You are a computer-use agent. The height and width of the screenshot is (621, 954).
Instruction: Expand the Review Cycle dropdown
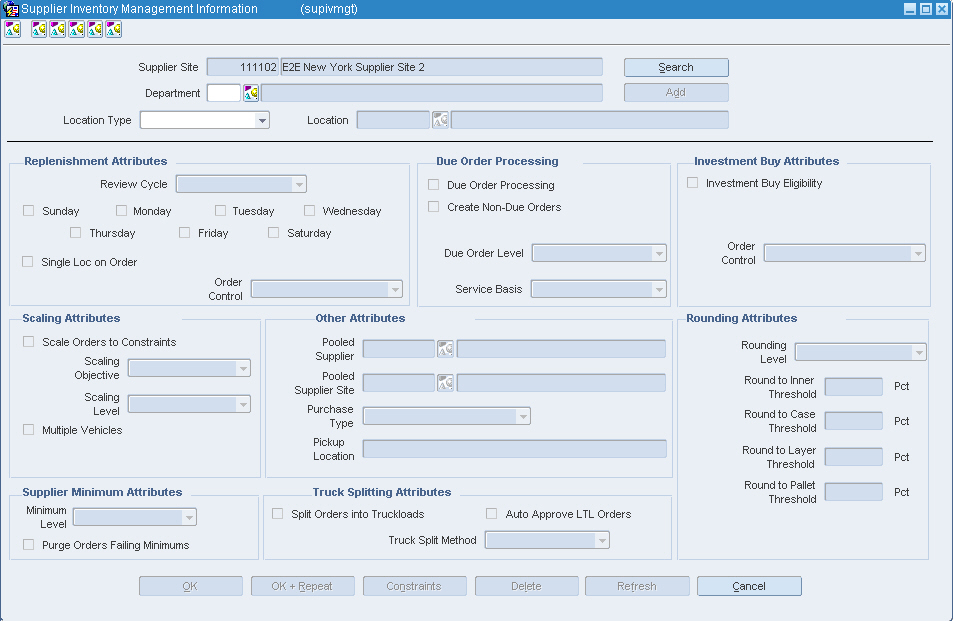(241, 184)
